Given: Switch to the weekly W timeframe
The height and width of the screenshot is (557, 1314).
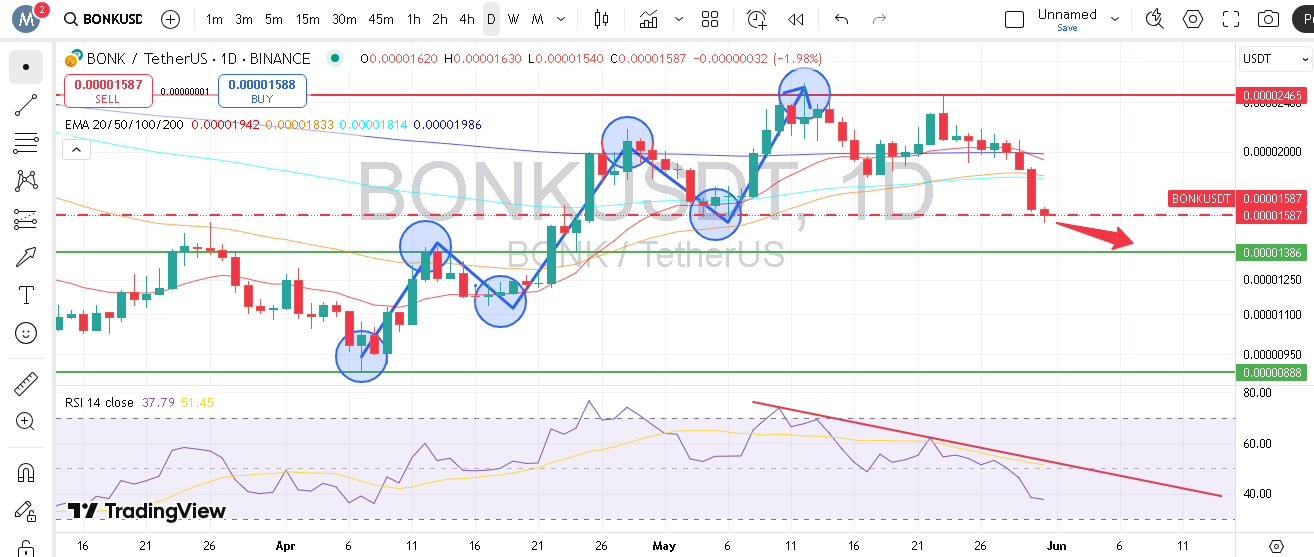Looking at the screenshot, I should pos(513,19).
